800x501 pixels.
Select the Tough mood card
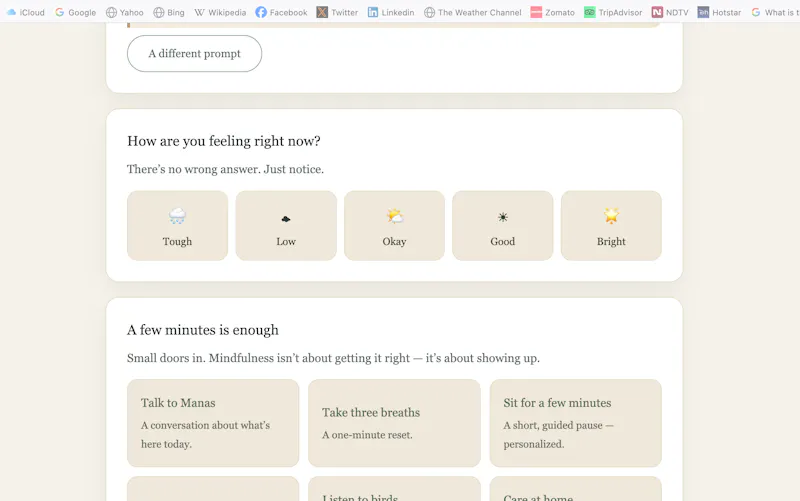[x=178, y=226]
